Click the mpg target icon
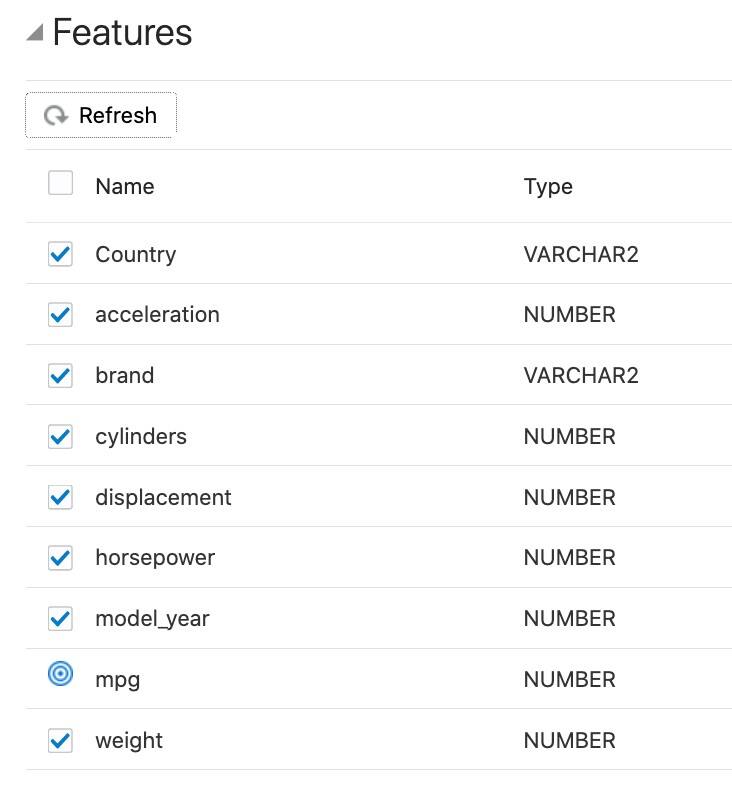Image resolution: width=732 pixels, height=796 pixels. coord(60,674)
